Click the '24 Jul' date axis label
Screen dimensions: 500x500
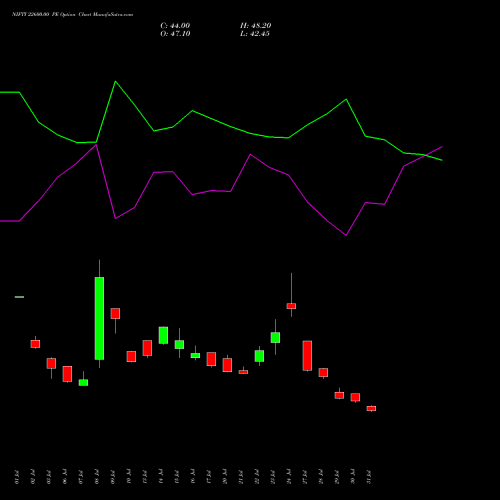click(289, 477)
